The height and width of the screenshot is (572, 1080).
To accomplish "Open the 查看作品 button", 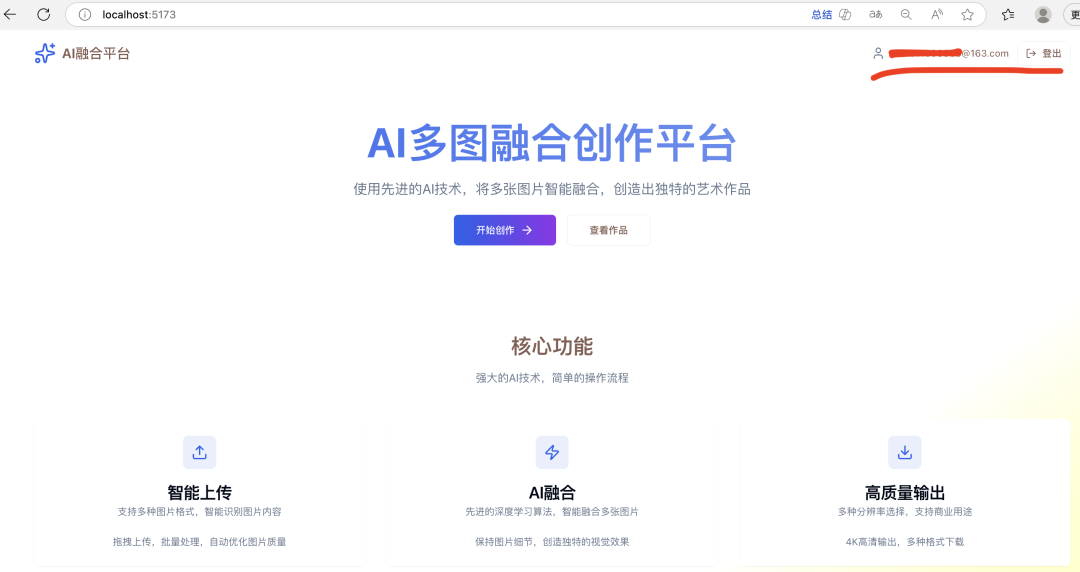I will [x=609, y=230].
